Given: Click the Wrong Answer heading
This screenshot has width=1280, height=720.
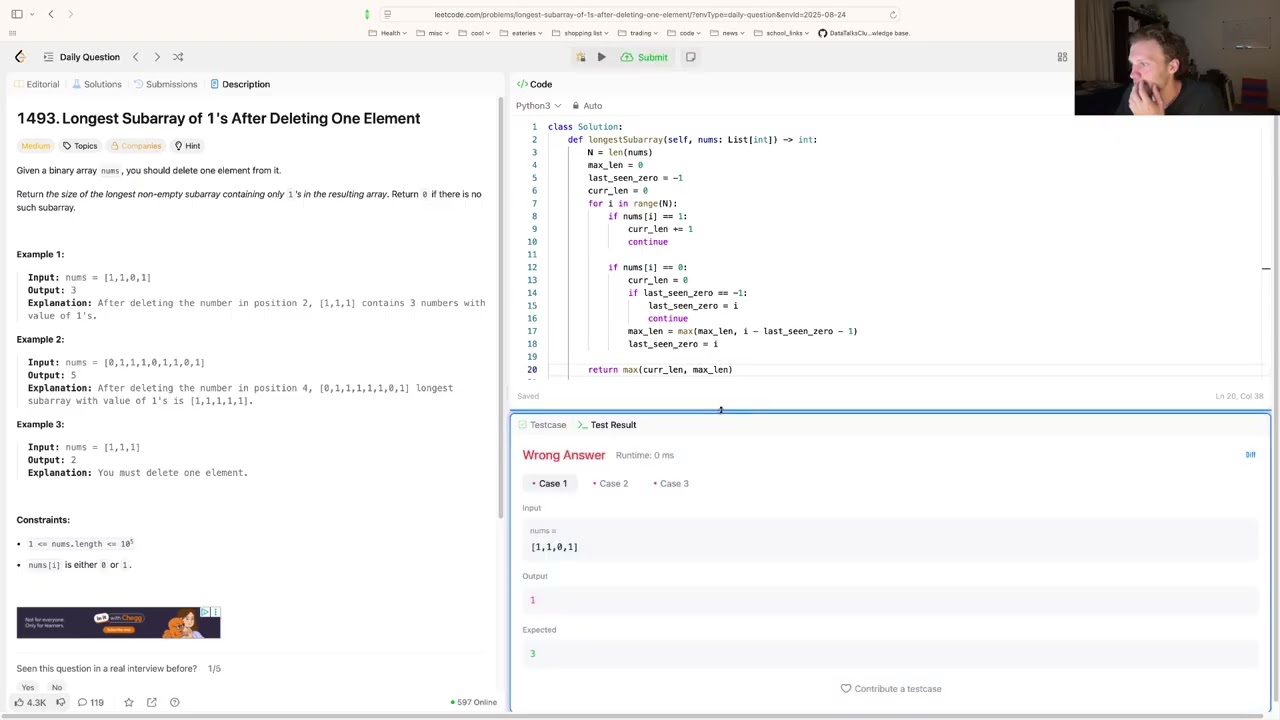Looking at the screenshot, I should pyautogui.click(x=564, y=455).
